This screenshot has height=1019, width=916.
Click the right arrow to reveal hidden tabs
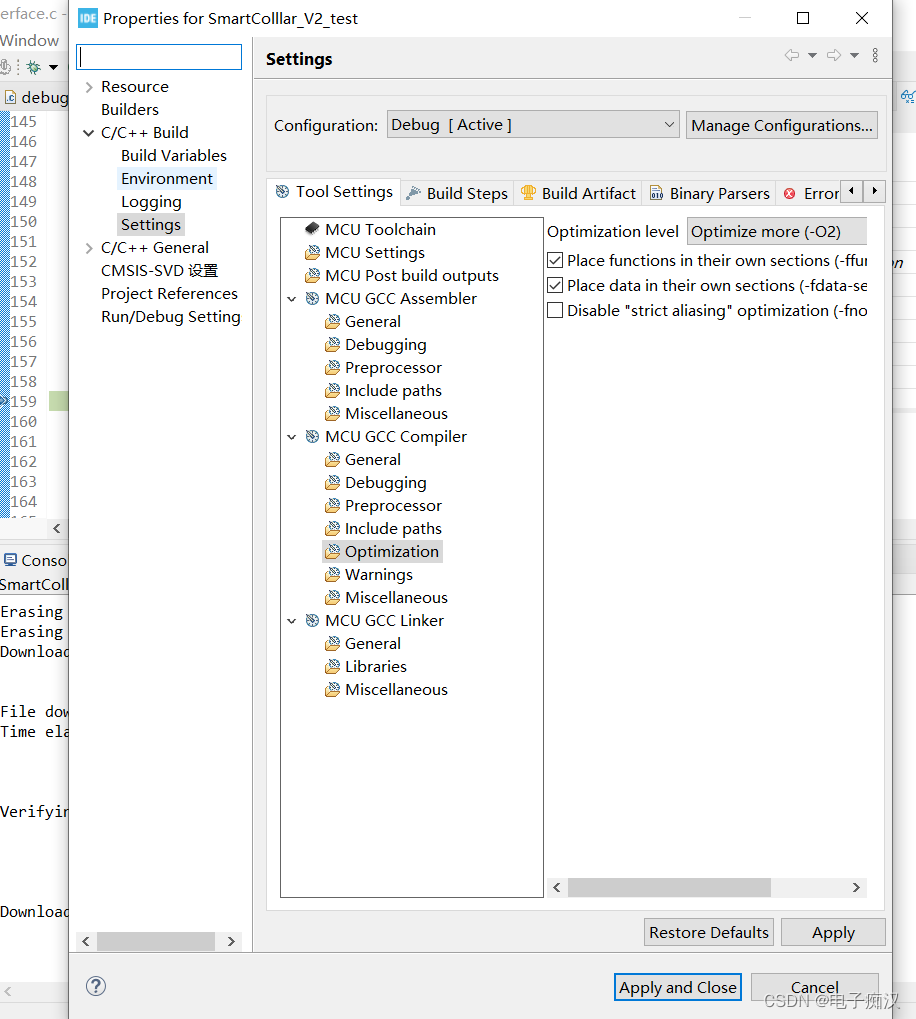tap(874, 191)
